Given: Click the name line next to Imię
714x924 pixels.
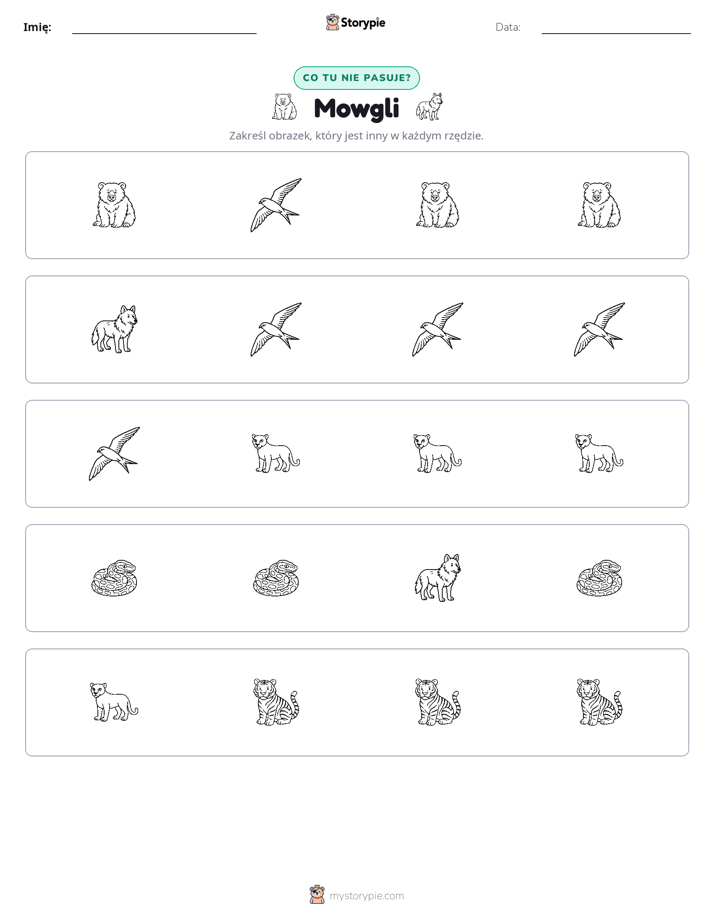Looking at the screenshot, I should (x=164, y=29).
